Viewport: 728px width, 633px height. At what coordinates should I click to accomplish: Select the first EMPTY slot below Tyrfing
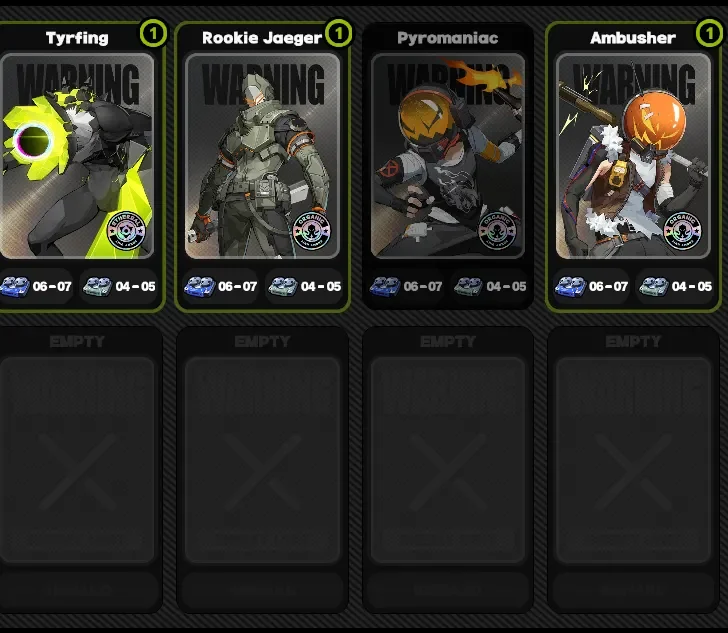pyautogui.click(x=78, y=469)
